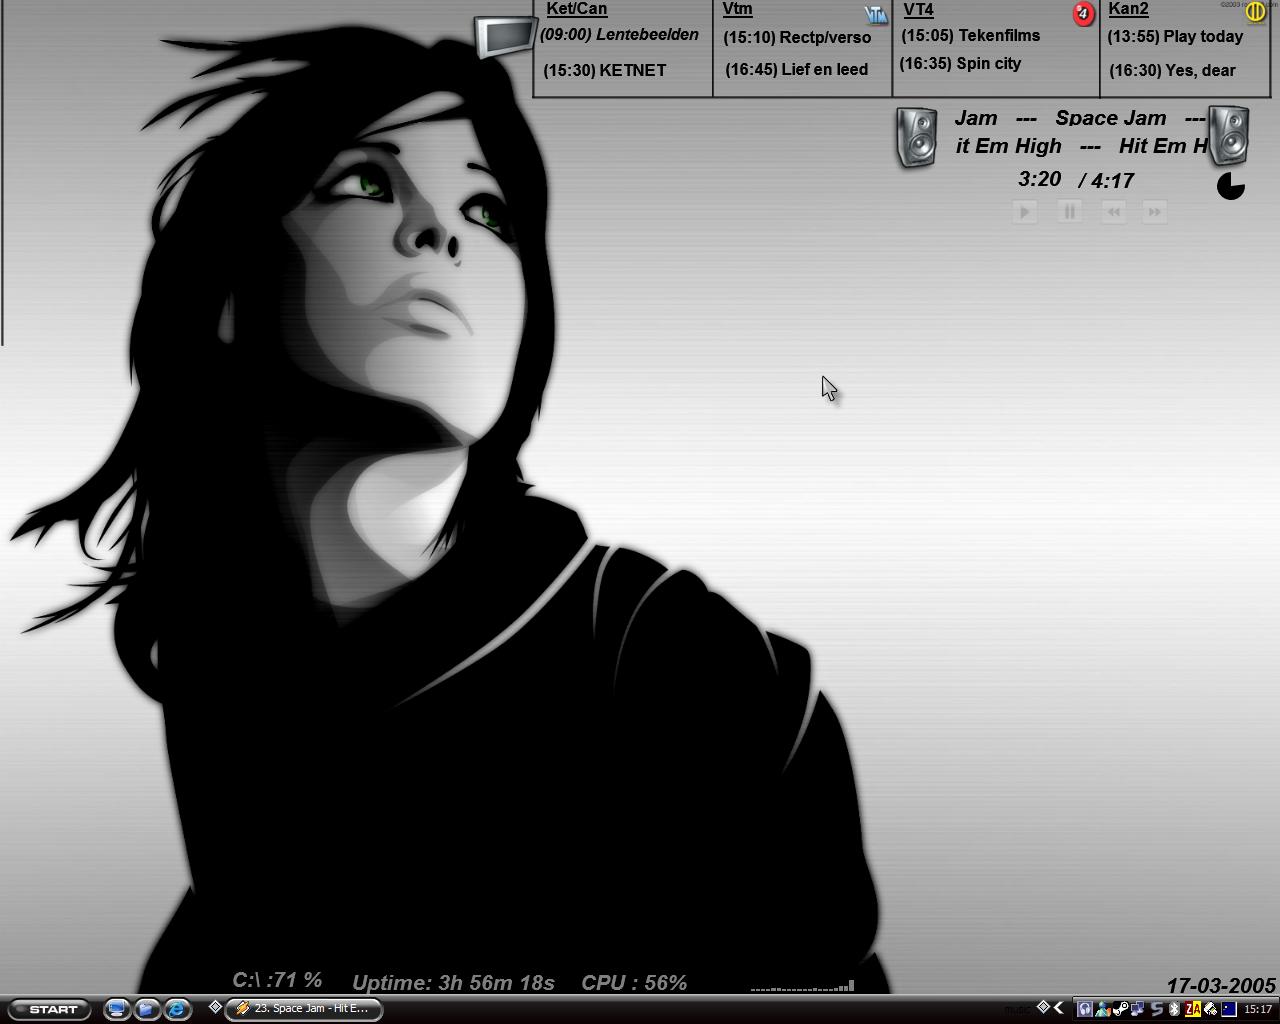Click the diamond toggle next to quick launch
This screenshot has width=1280, height=1024.
(214, 1007)
